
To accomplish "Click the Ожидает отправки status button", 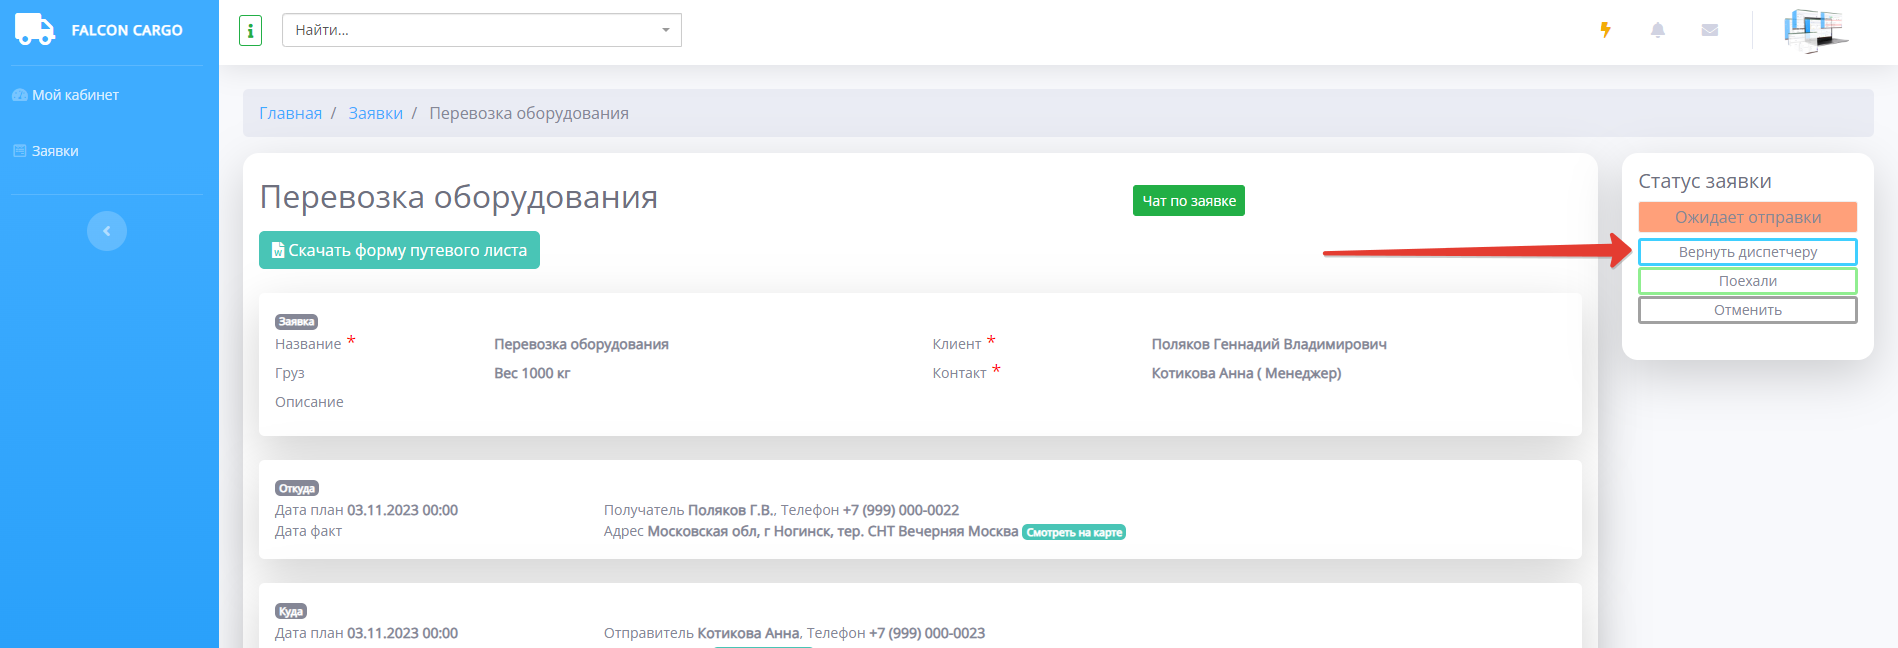I will [x=1747, y=217].
